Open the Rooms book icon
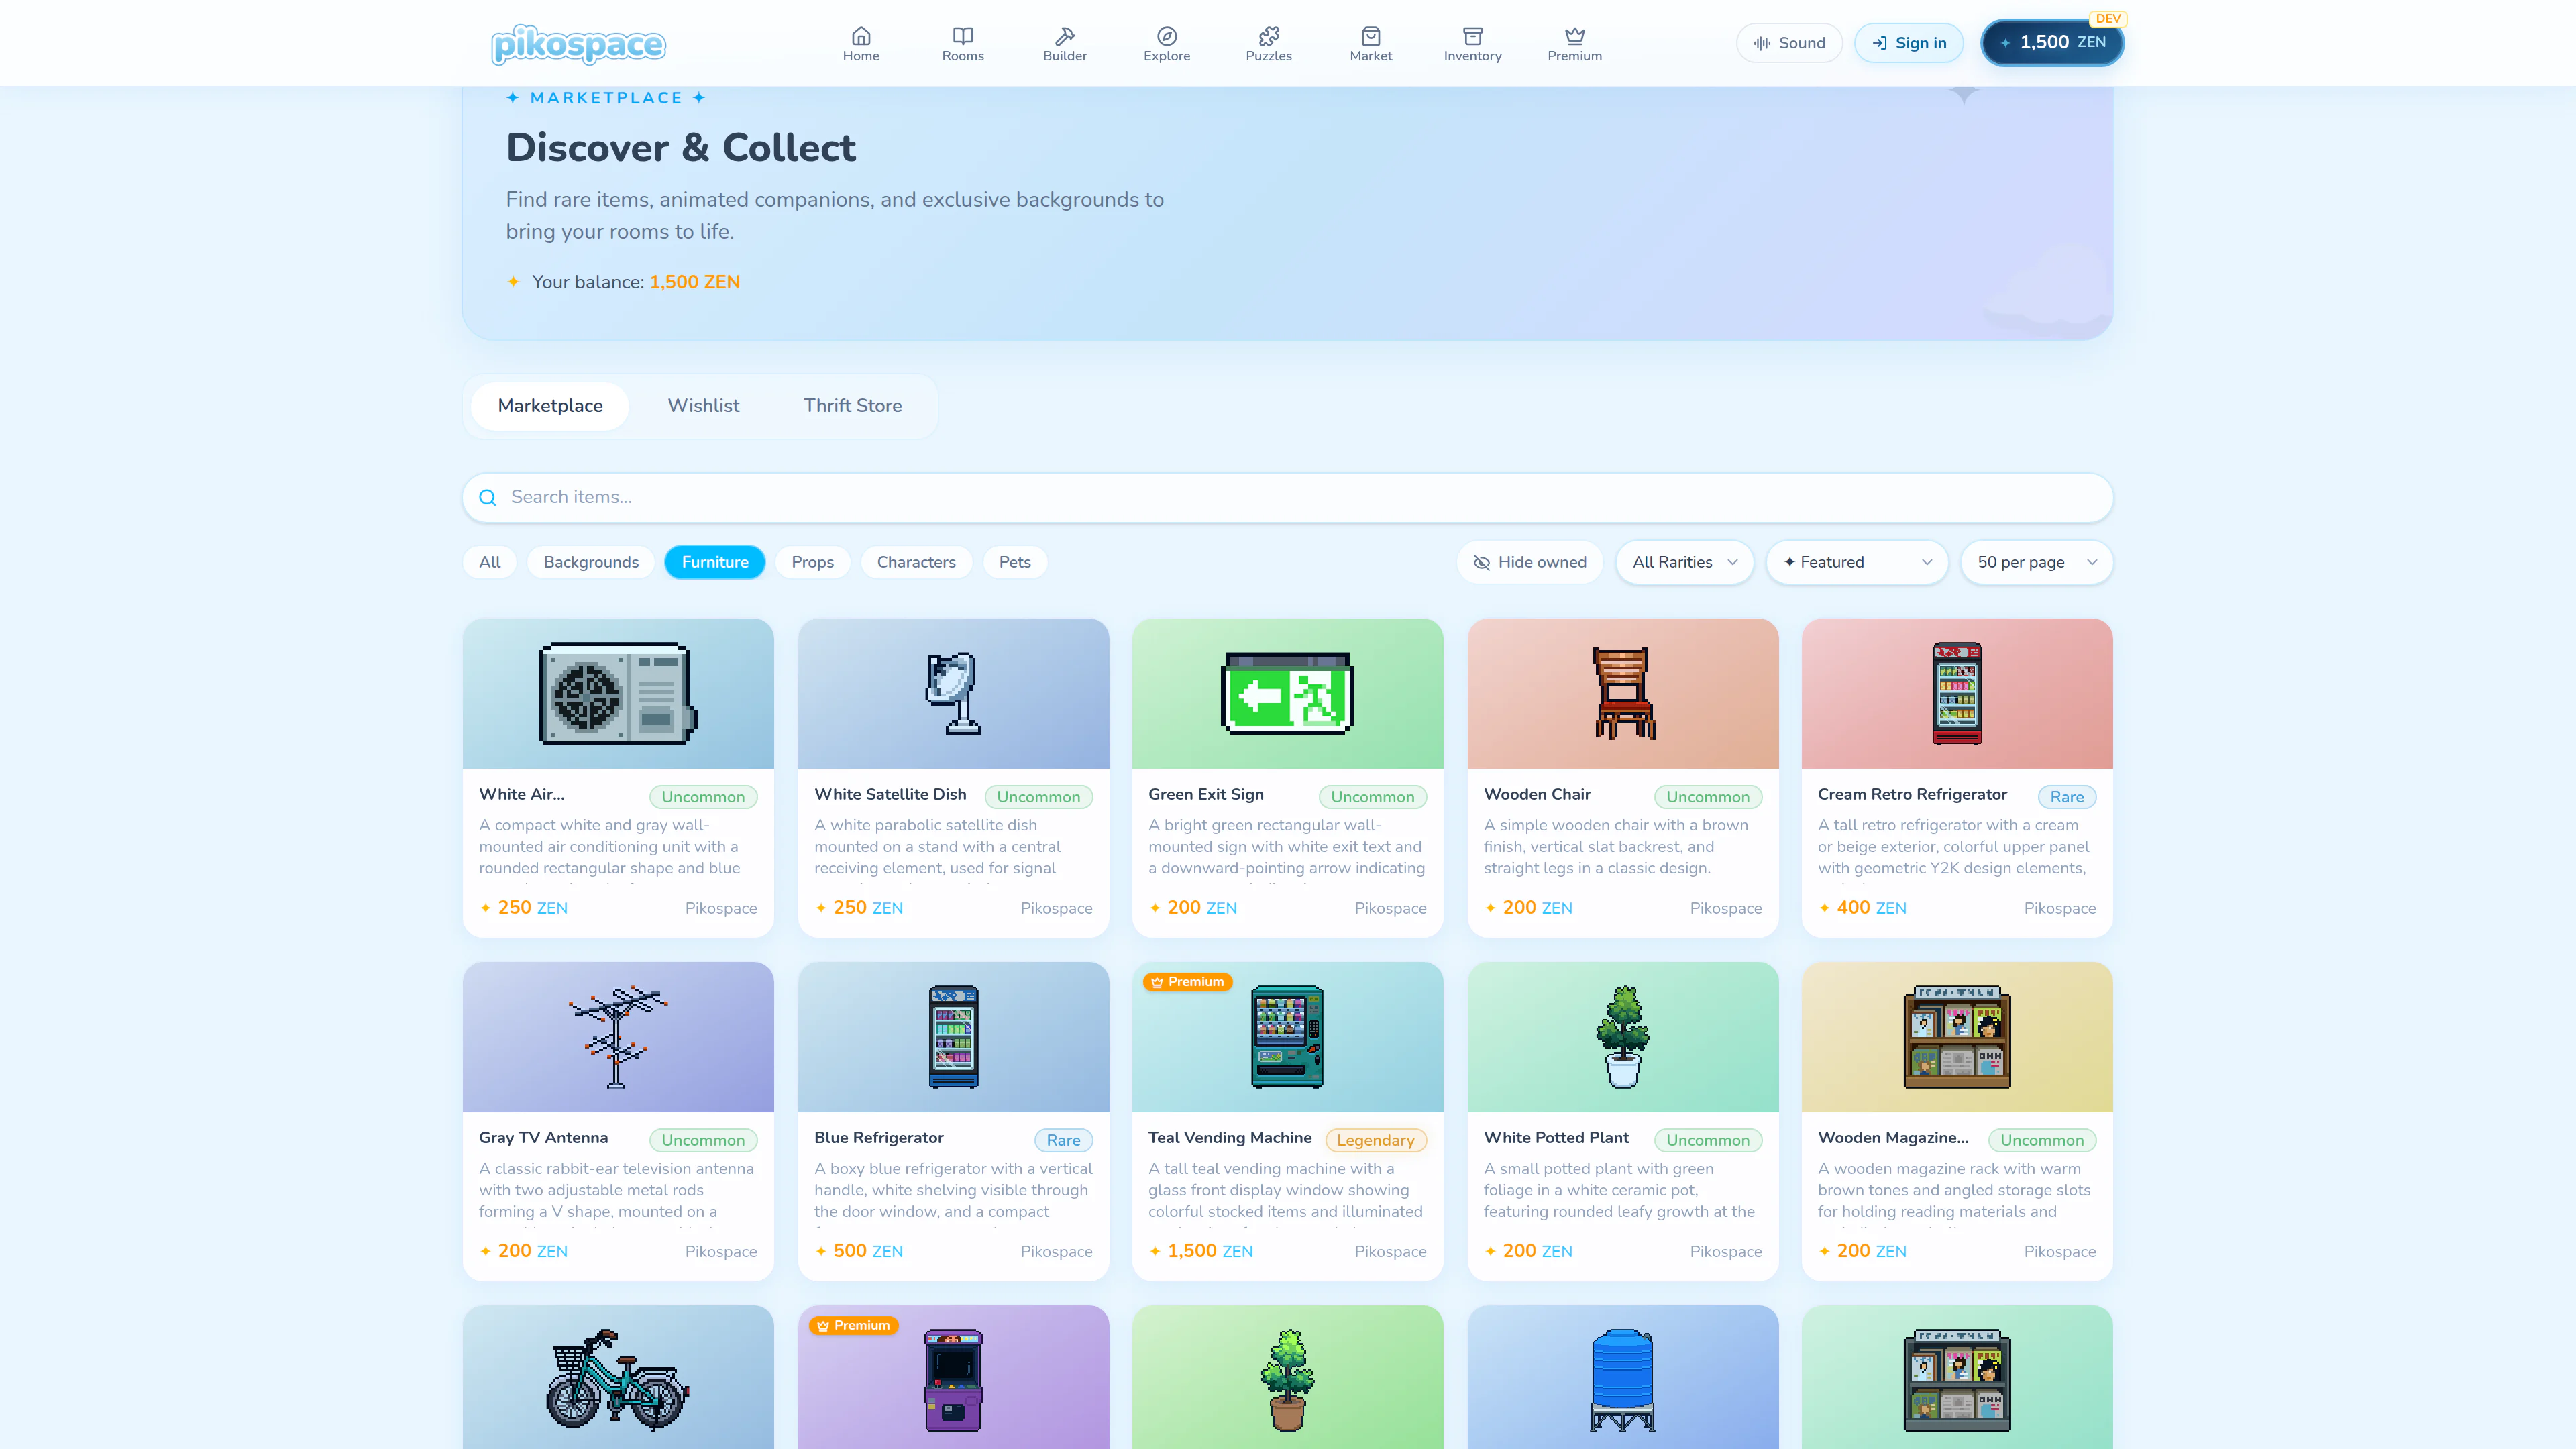 point(962,36)
